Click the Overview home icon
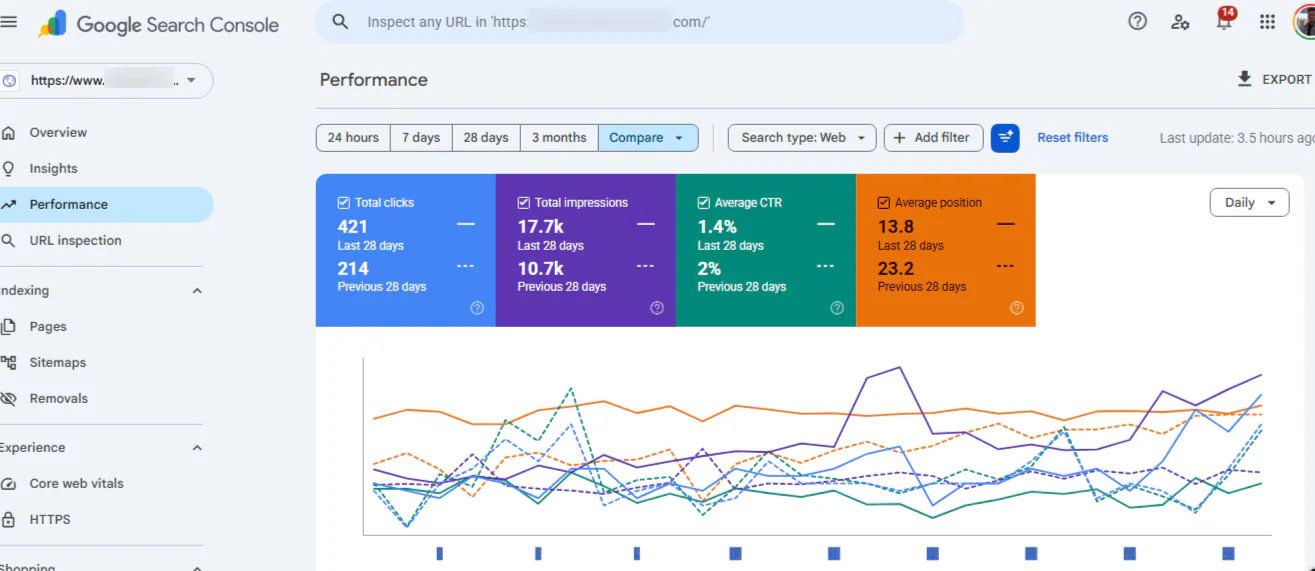The image size is (1315, 571). pos(9,132)
